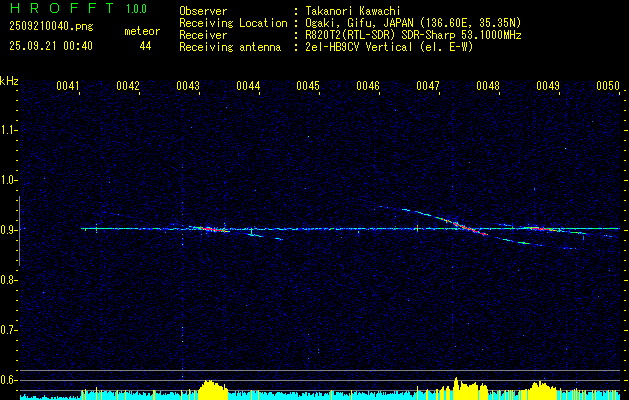This screenshot has width=629, height=400.
Task: Click the red meteor echo near 0043
Action: (x=210, y=229)
